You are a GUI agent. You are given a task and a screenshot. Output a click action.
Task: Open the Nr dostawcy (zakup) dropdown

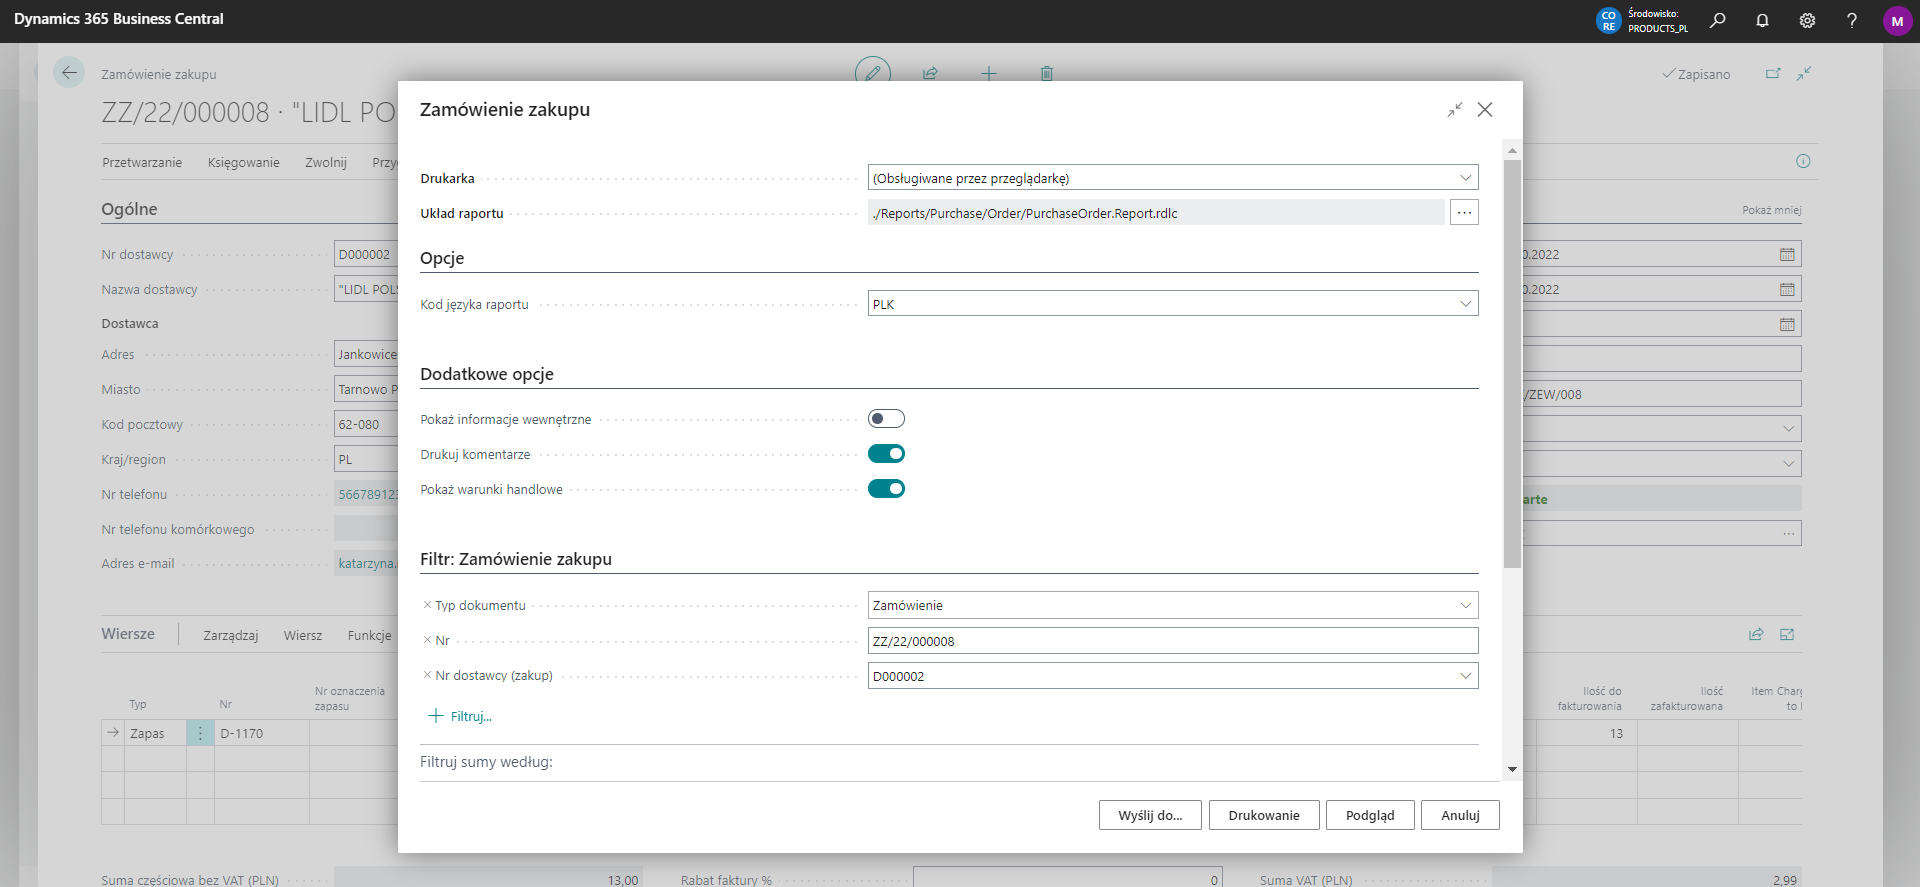pyautogui.click(x=1465, y=676)
